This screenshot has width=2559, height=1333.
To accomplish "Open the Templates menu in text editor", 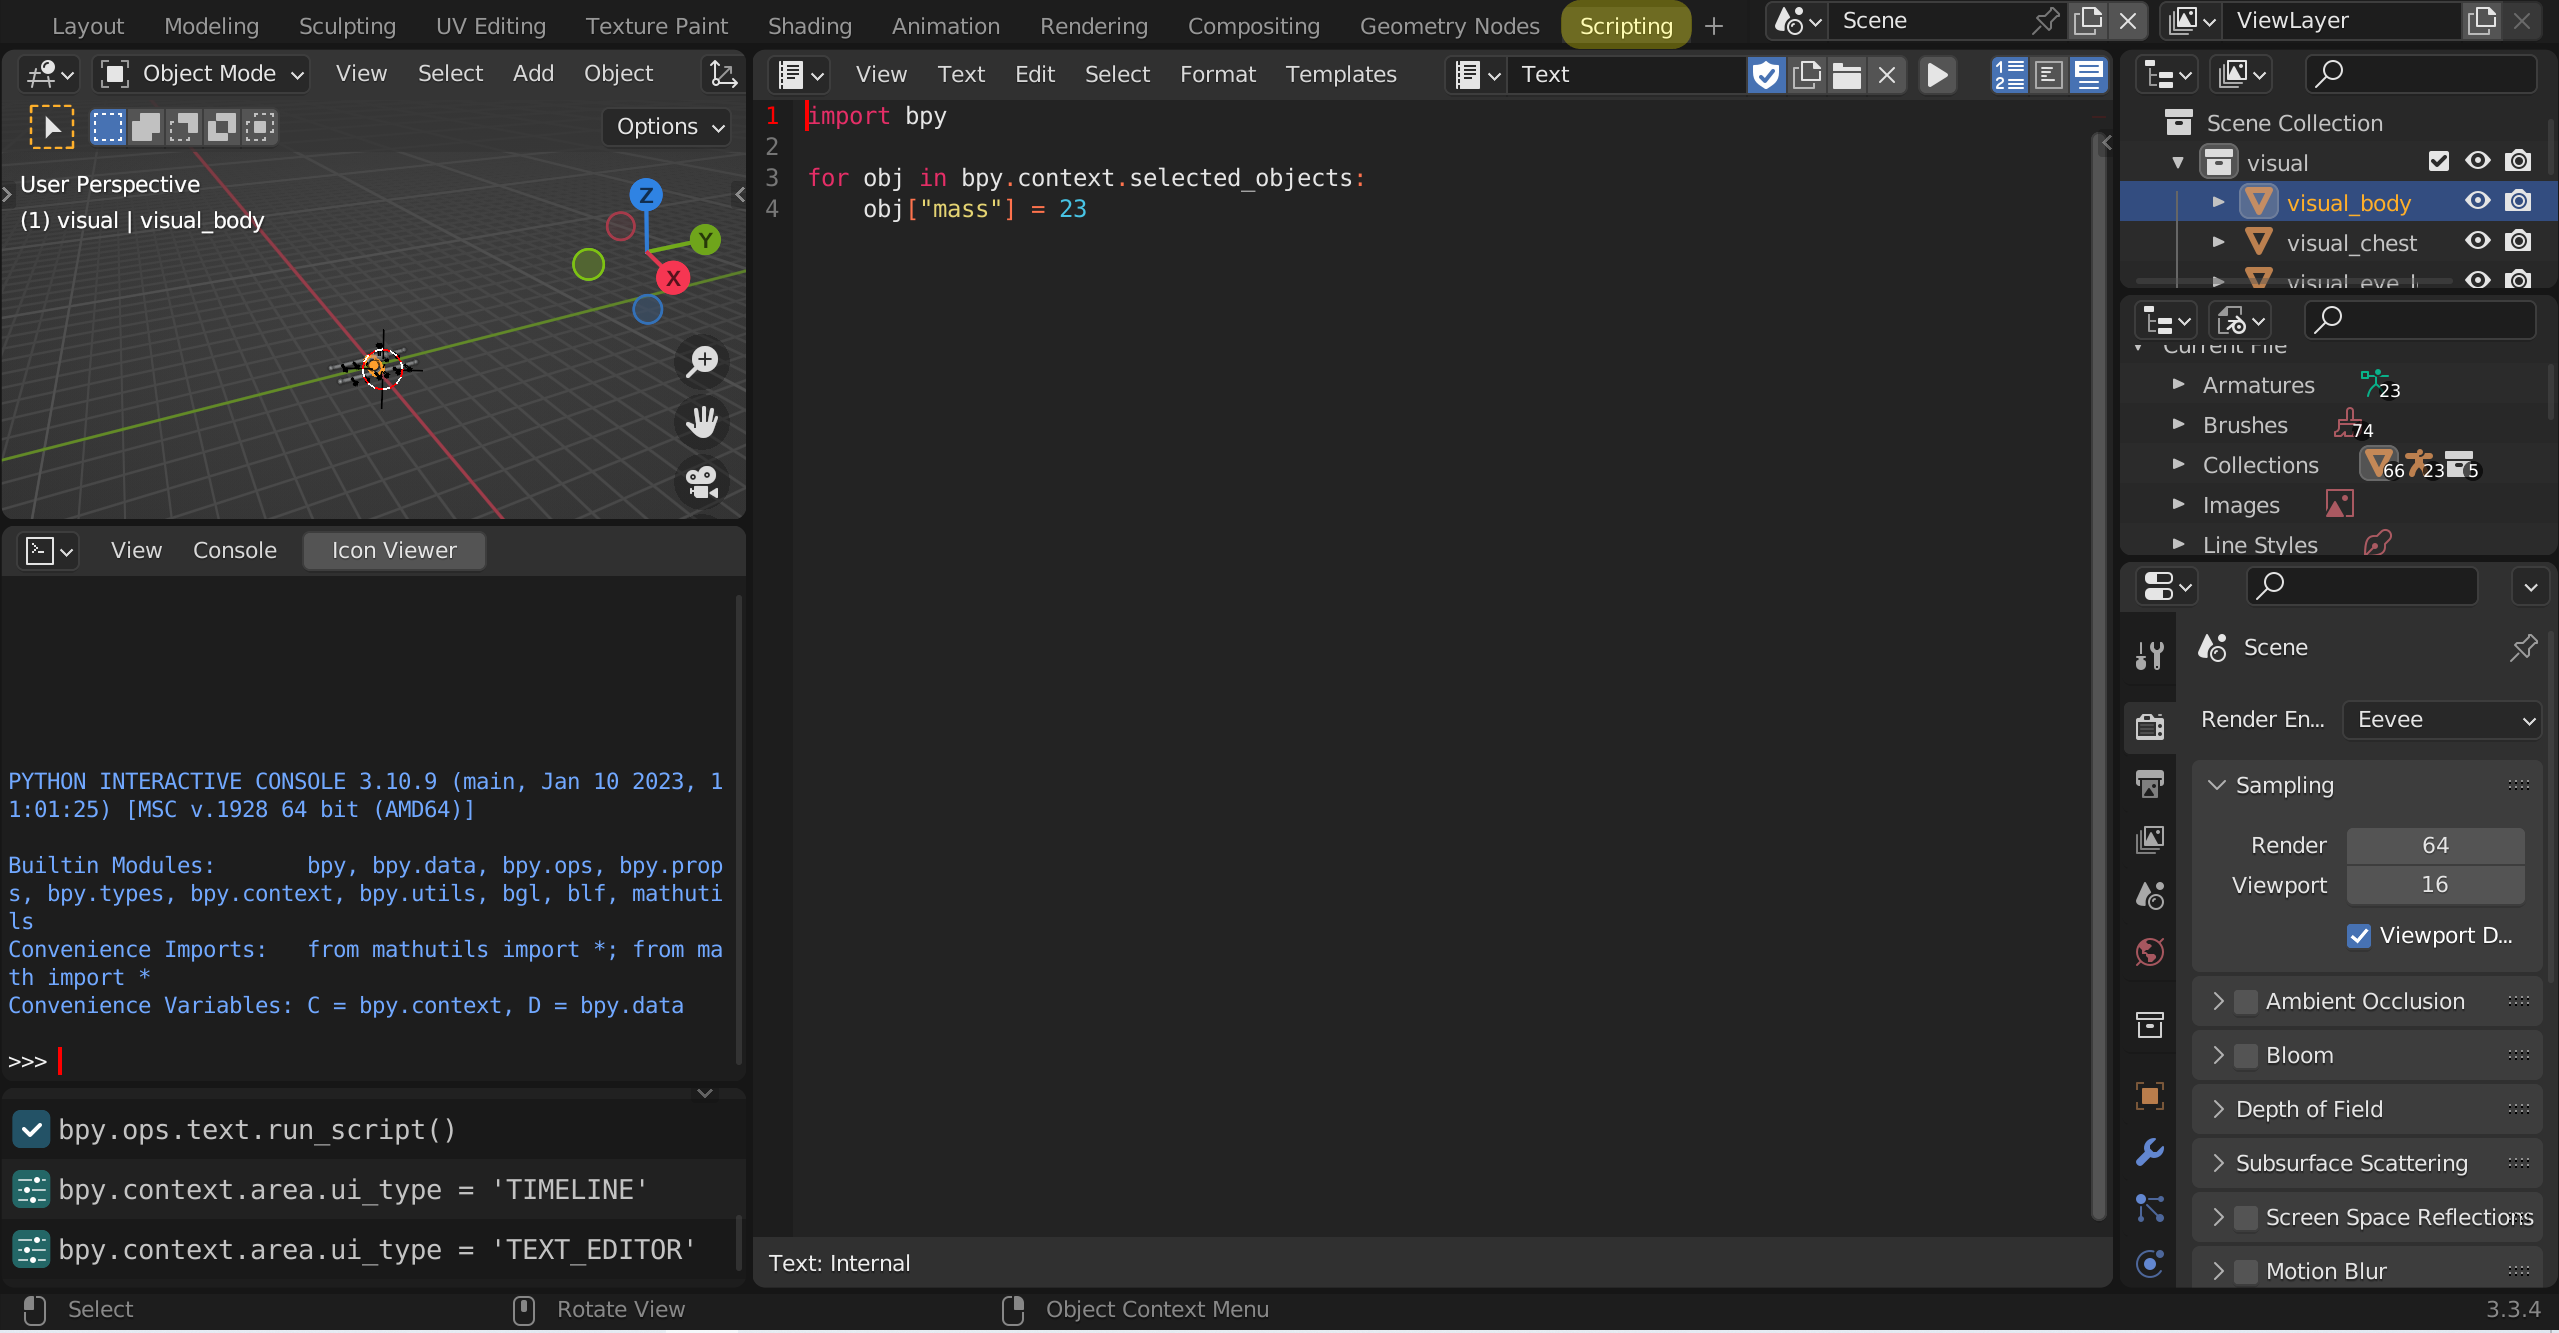I will point(1341,74).
